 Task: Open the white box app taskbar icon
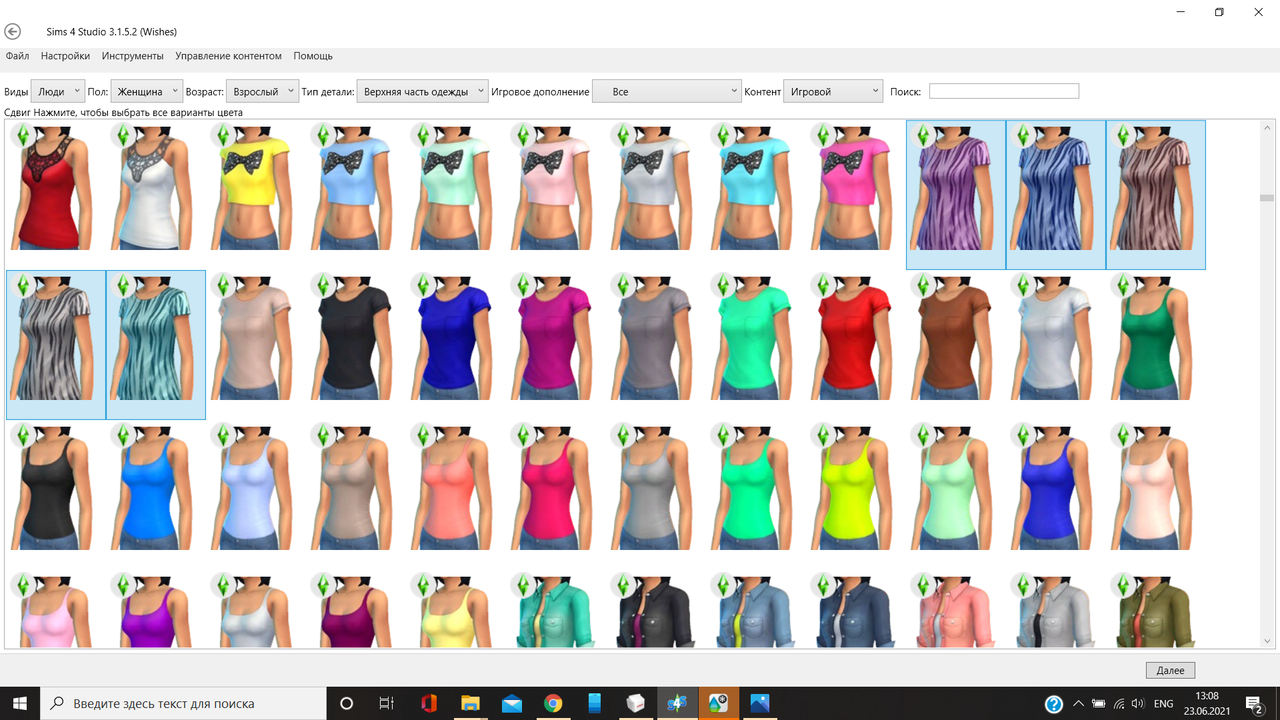pyautogui.click(x=635, y=703)
